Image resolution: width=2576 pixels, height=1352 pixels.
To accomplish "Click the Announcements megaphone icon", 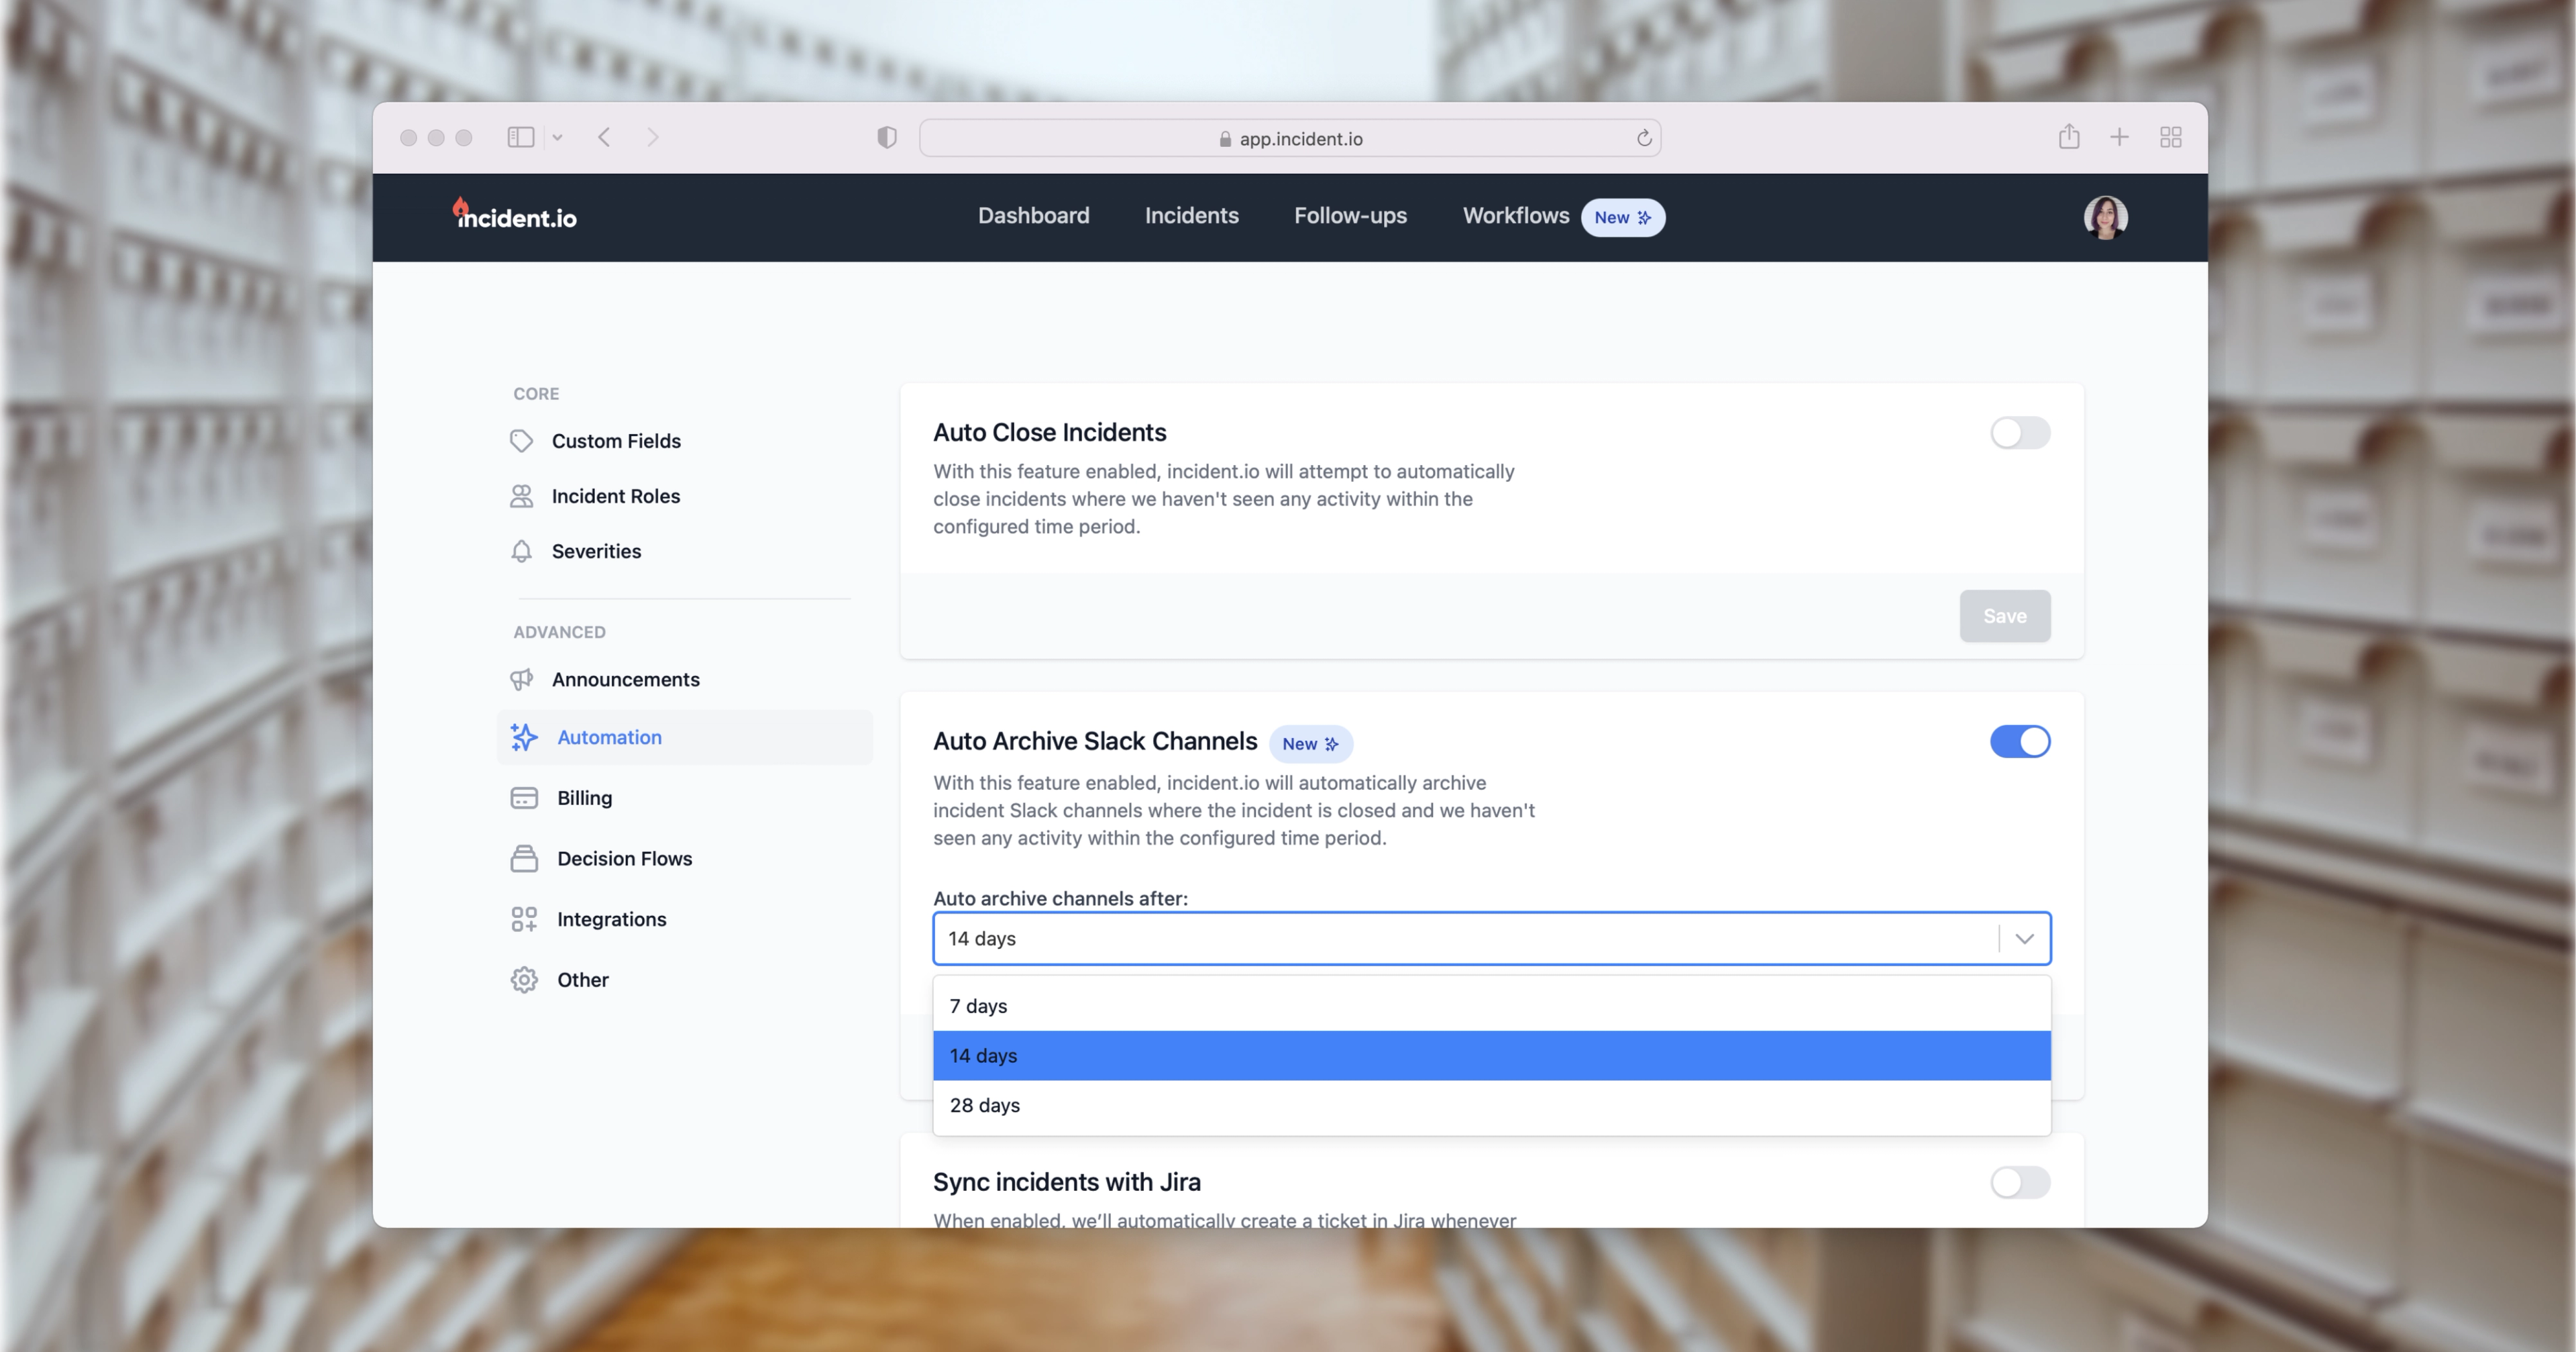I will [521, 680].
